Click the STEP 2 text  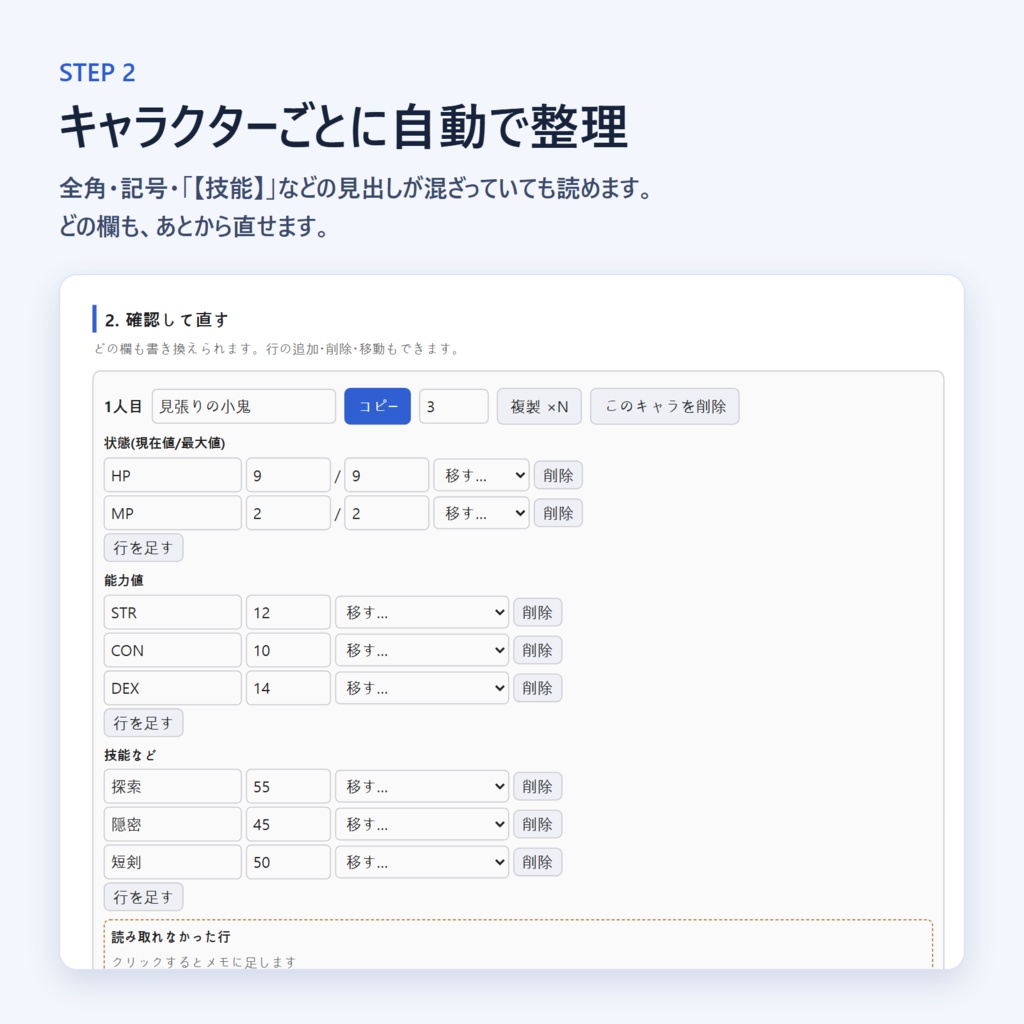click(x=97, y=72)
